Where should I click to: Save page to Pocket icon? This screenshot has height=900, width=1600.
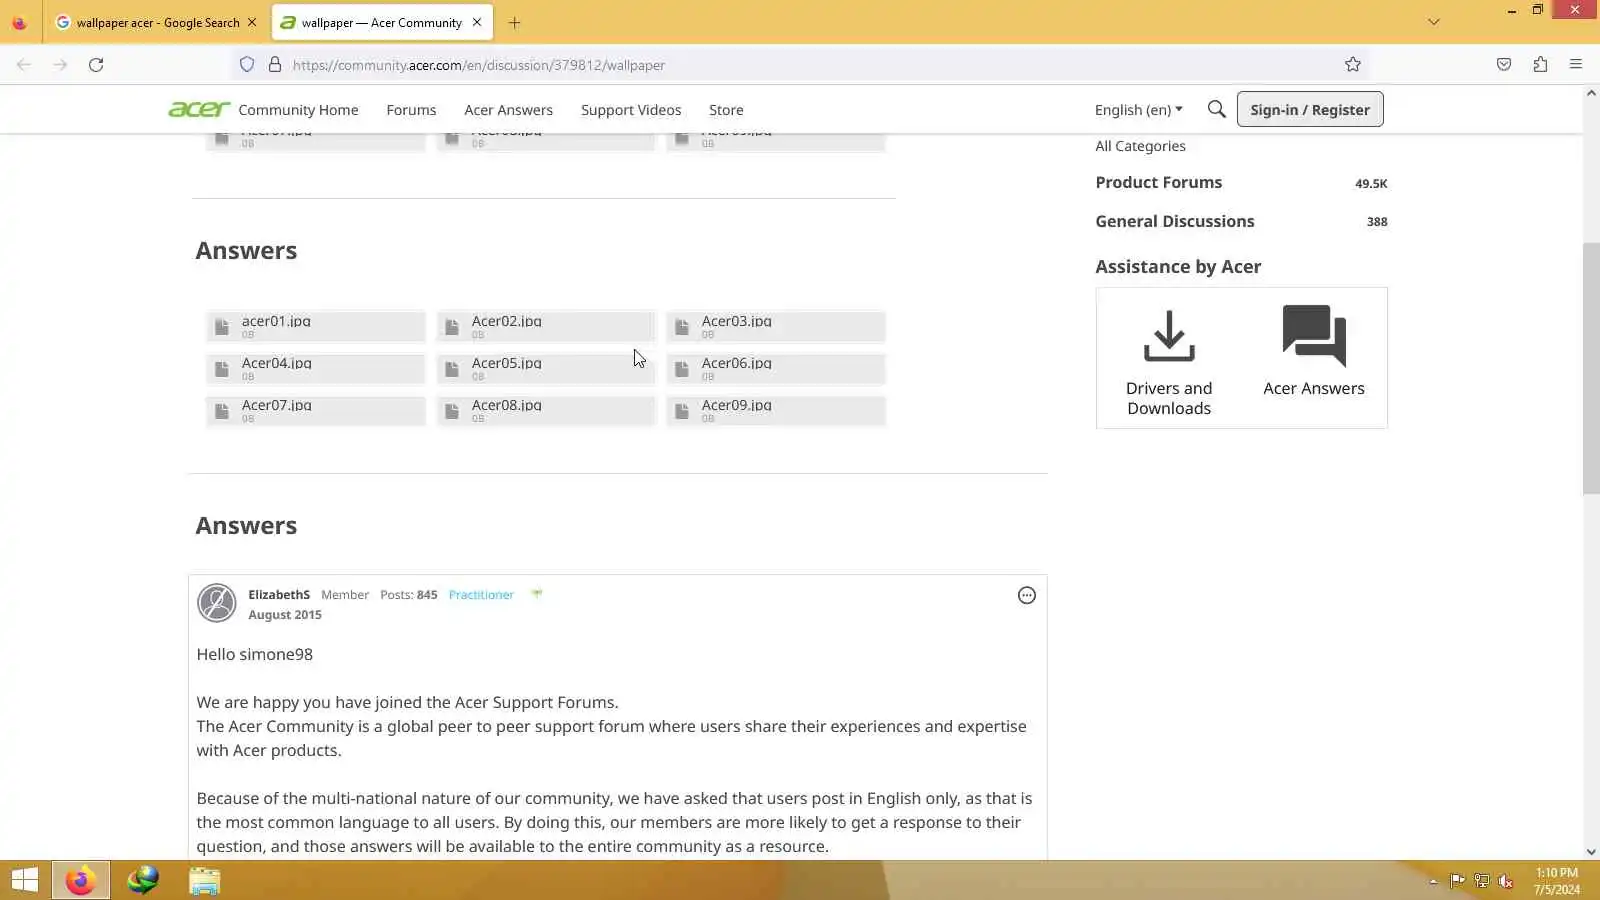click(x=1504, y=65)
